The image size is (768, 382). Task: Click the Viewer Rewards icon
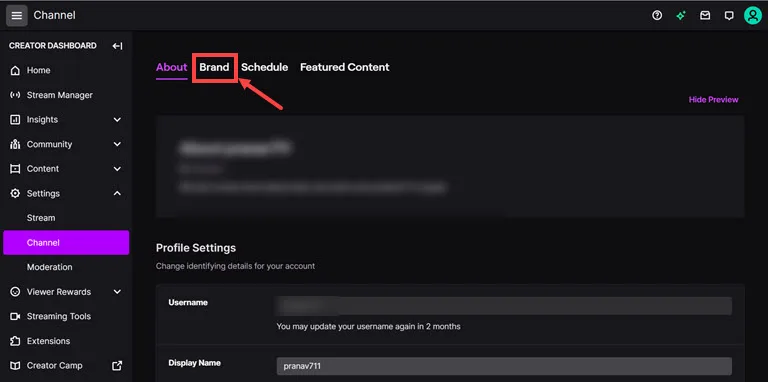[x=16, y=292]
